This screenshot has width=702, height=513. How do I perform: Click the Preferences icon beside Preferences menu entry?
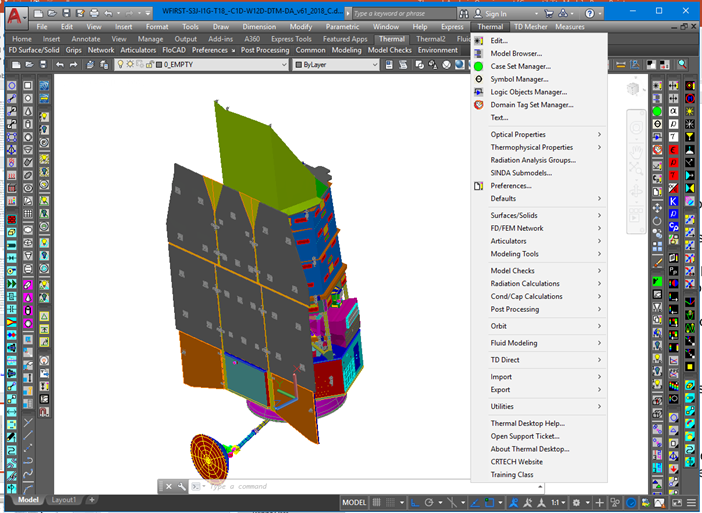point(479,186)
